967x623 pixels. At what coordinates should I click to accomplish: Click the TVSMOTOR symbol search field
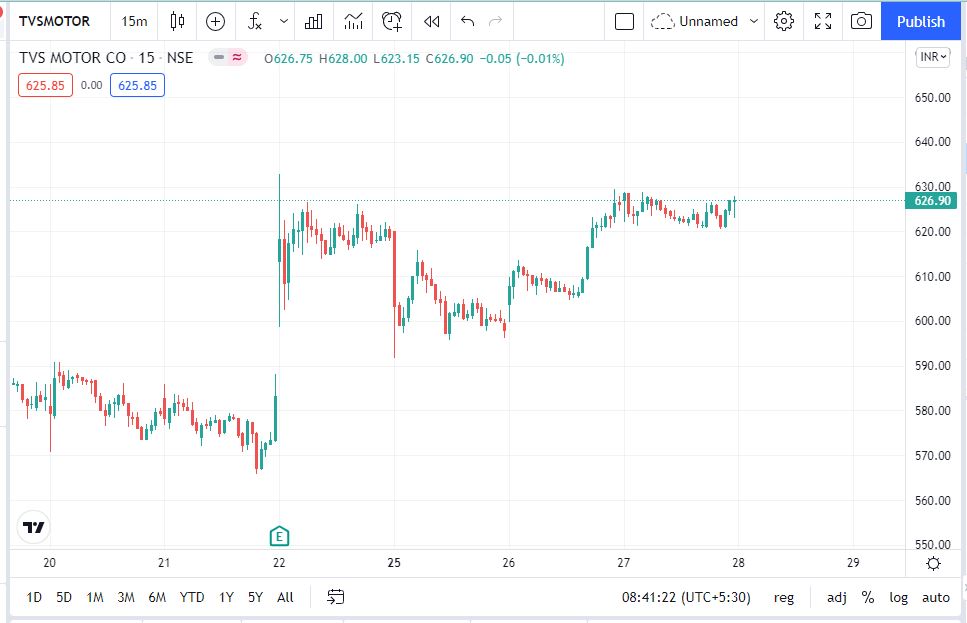tap(55, 21)
